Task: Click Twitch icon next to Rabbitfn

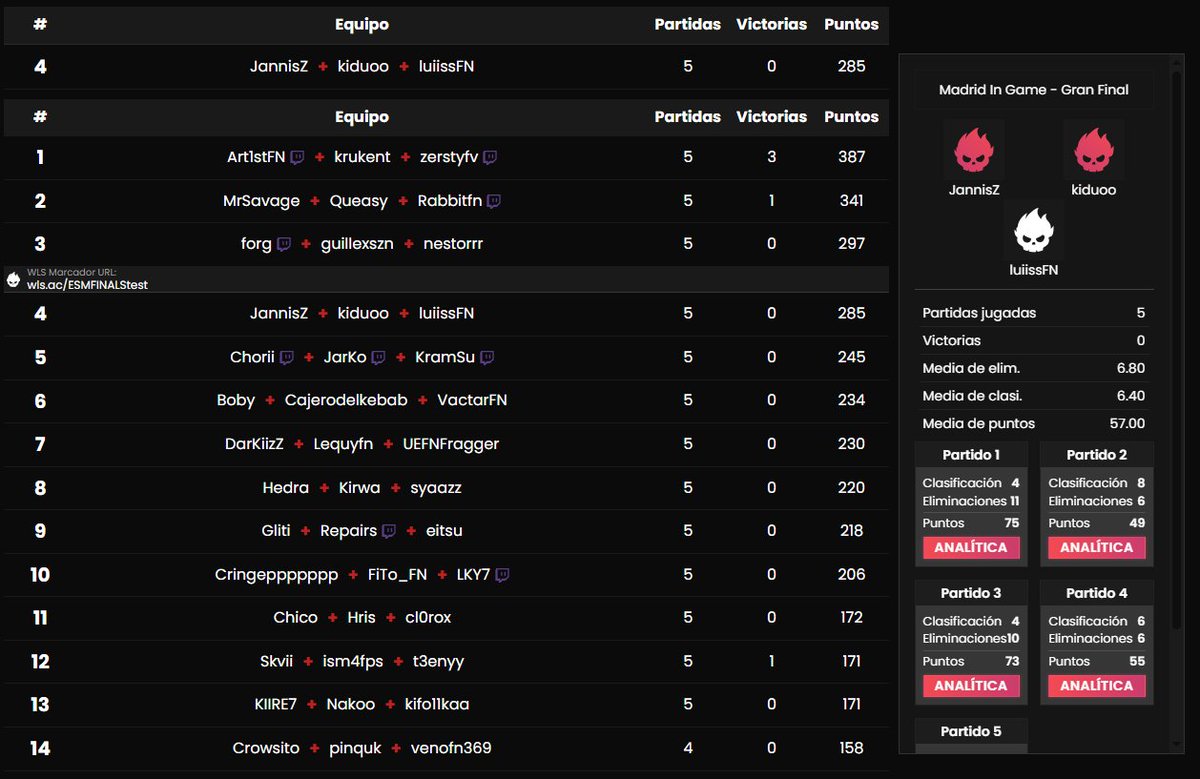Action: click(x=494, y=201)
